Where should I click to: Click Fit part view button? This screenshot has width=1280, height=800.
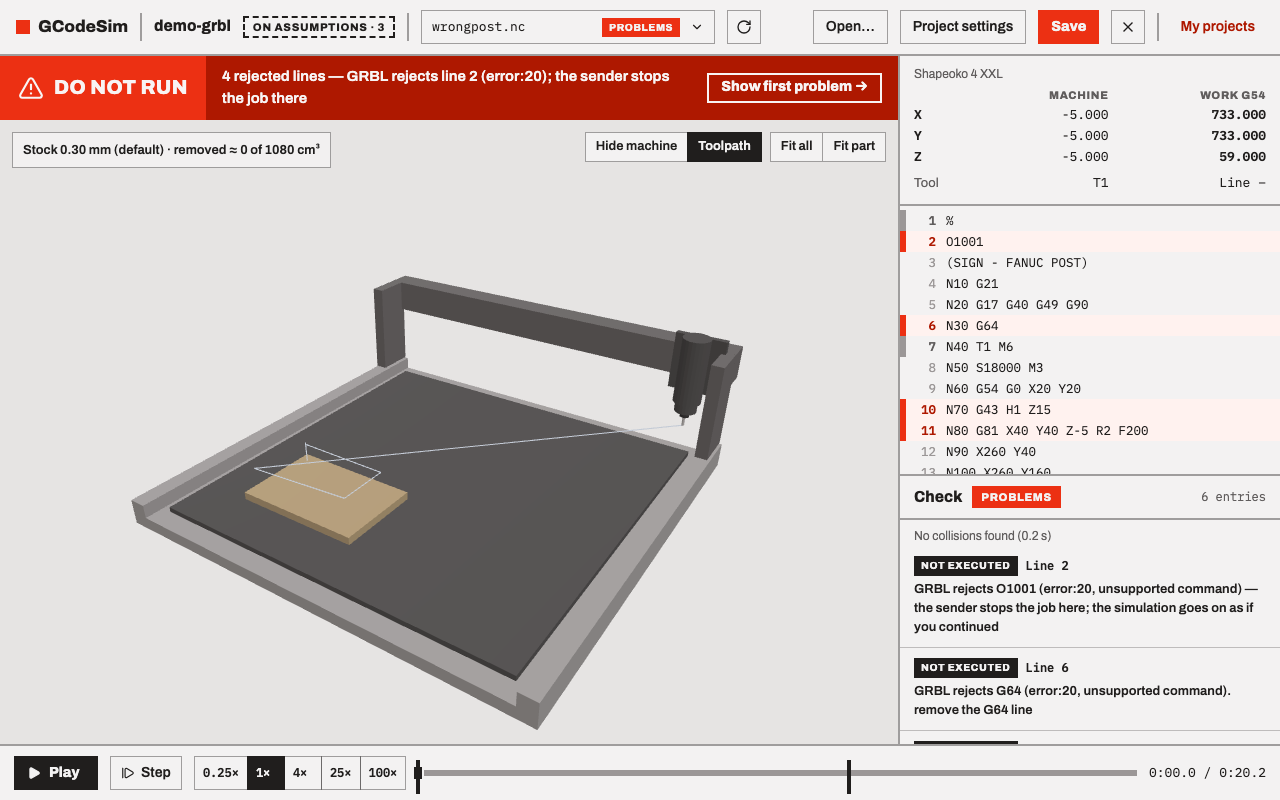(x=854, y=146)
